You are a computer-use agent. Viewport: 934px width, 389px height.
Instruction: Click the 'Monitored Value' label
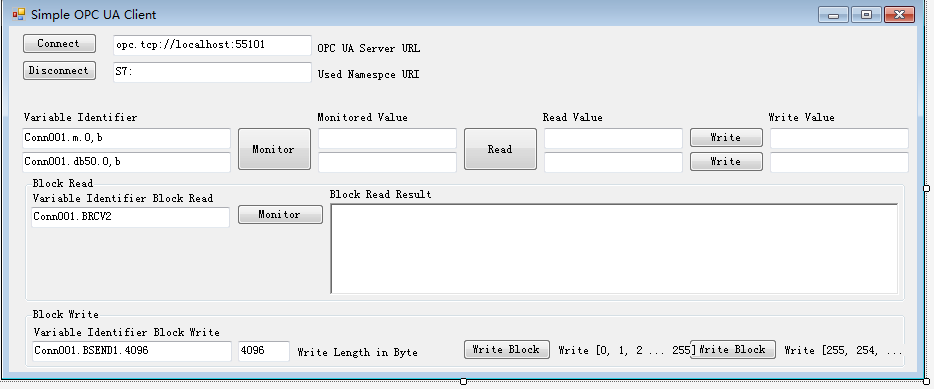tap(363, 117)
